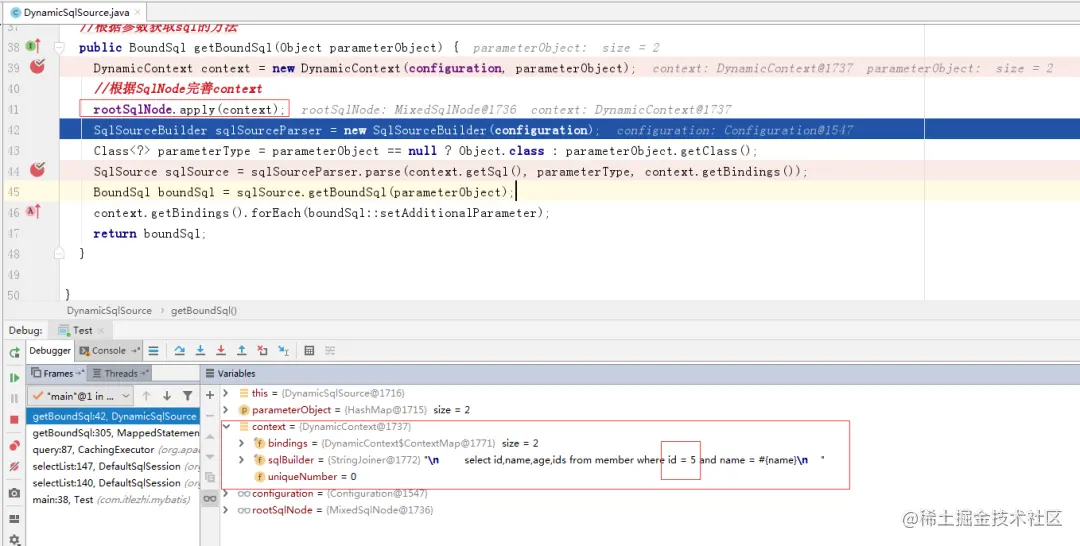Screen dimensions: 1080x546
Task: Remove watch with the minus icon
Action: [x=210, y=415]
